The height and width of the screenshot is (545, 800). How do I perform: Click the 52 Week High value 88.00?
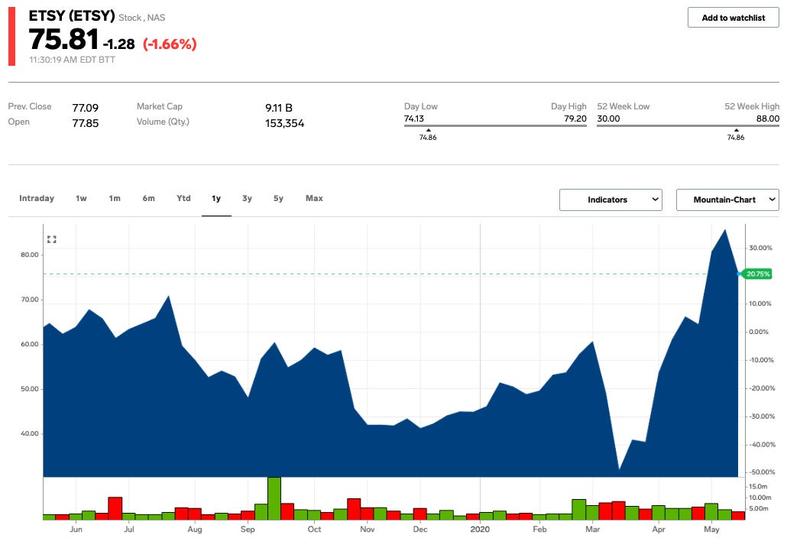[x=768, y=118]
